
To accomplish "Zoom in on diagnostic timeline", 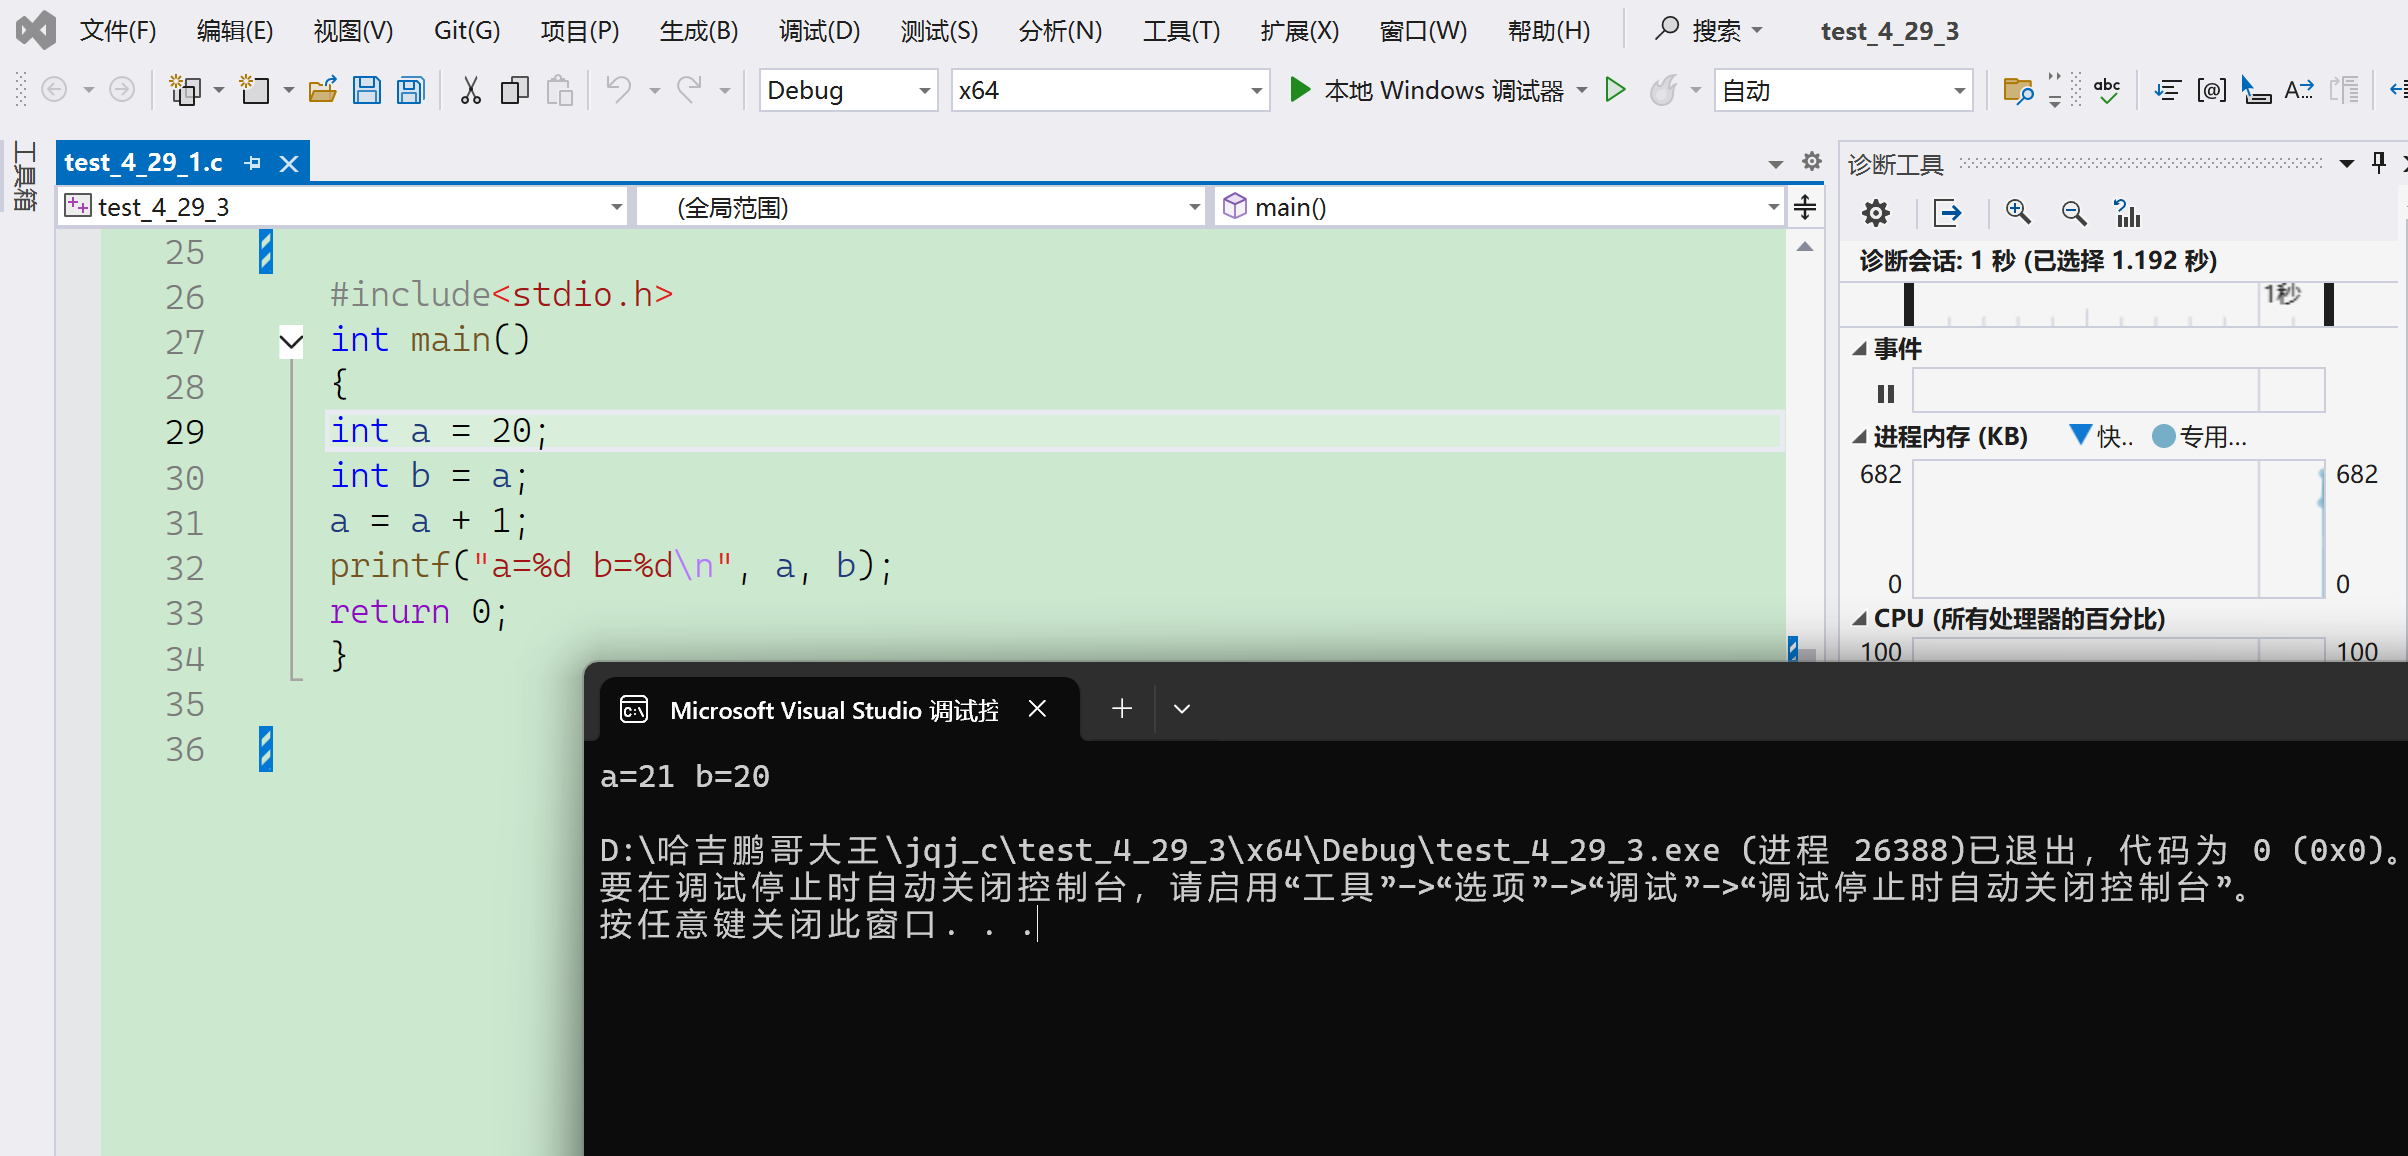I will (x=2018, y=213).
